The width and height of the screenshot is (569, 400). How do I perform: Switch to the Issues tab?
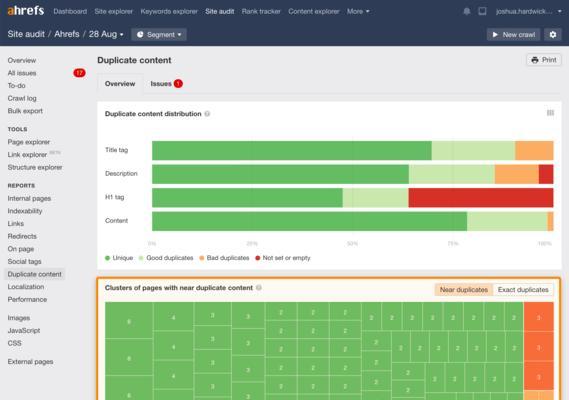click(x=167, y=83)
